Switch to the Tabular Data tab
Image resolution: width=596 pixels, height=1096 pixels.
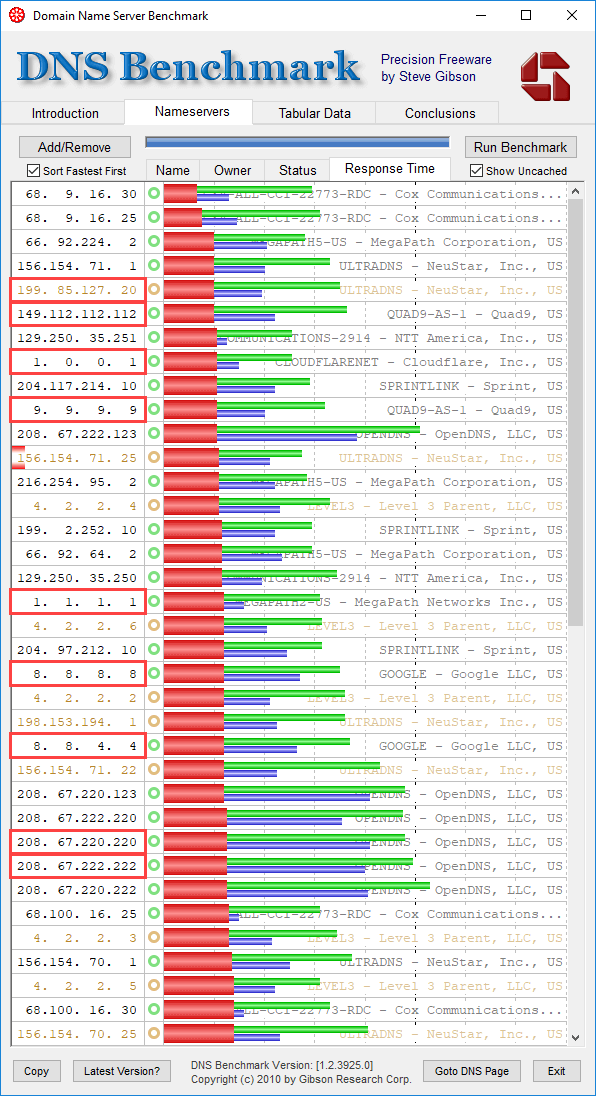314,113
